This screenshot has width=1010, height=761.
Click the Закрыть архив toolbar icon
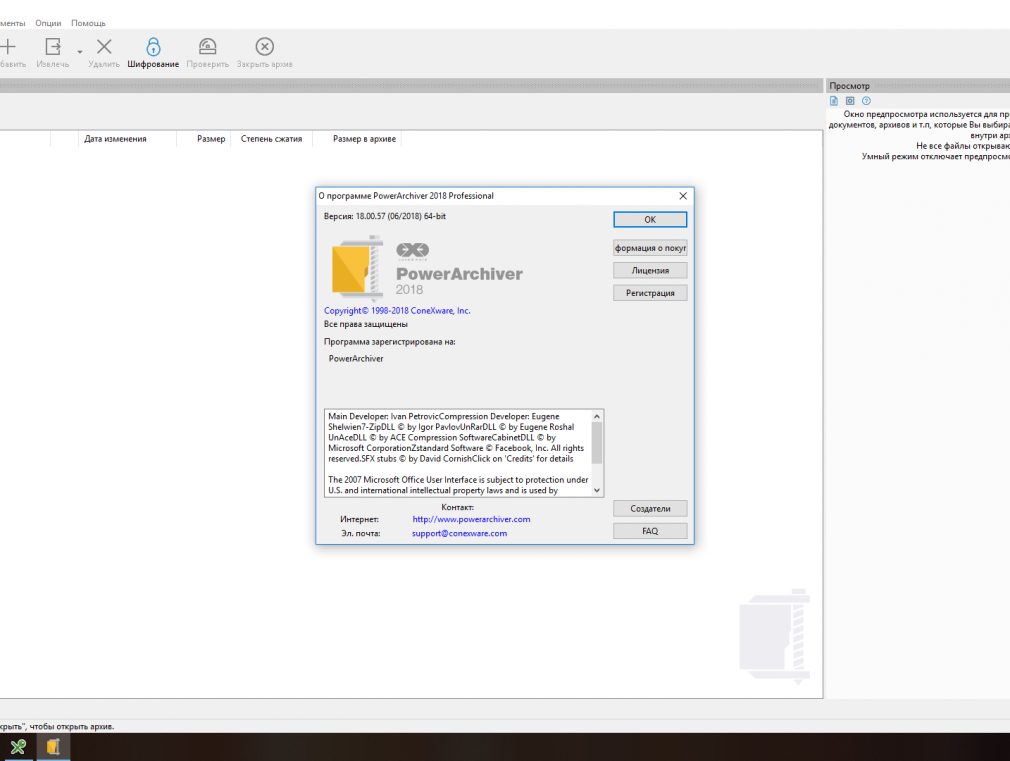[x=265, y=46]
